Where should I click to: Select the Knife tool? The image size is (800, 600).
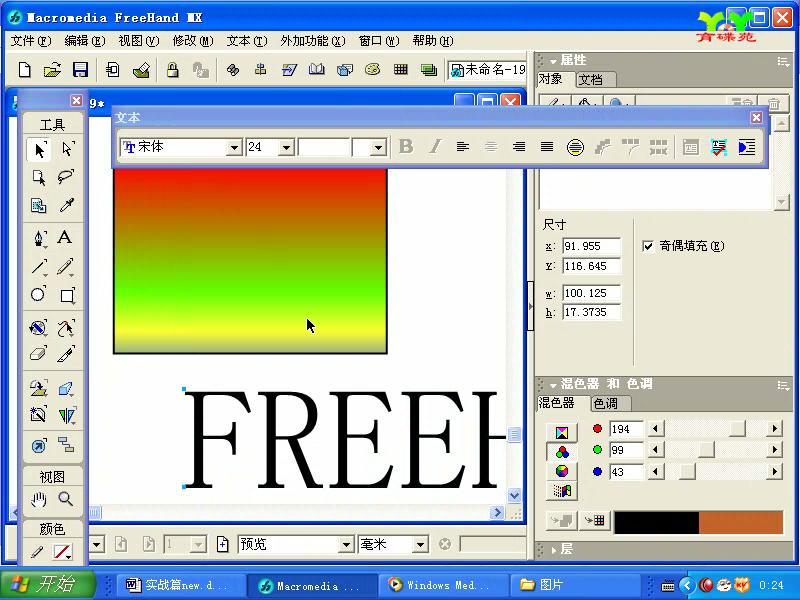(x=66, y=354)
